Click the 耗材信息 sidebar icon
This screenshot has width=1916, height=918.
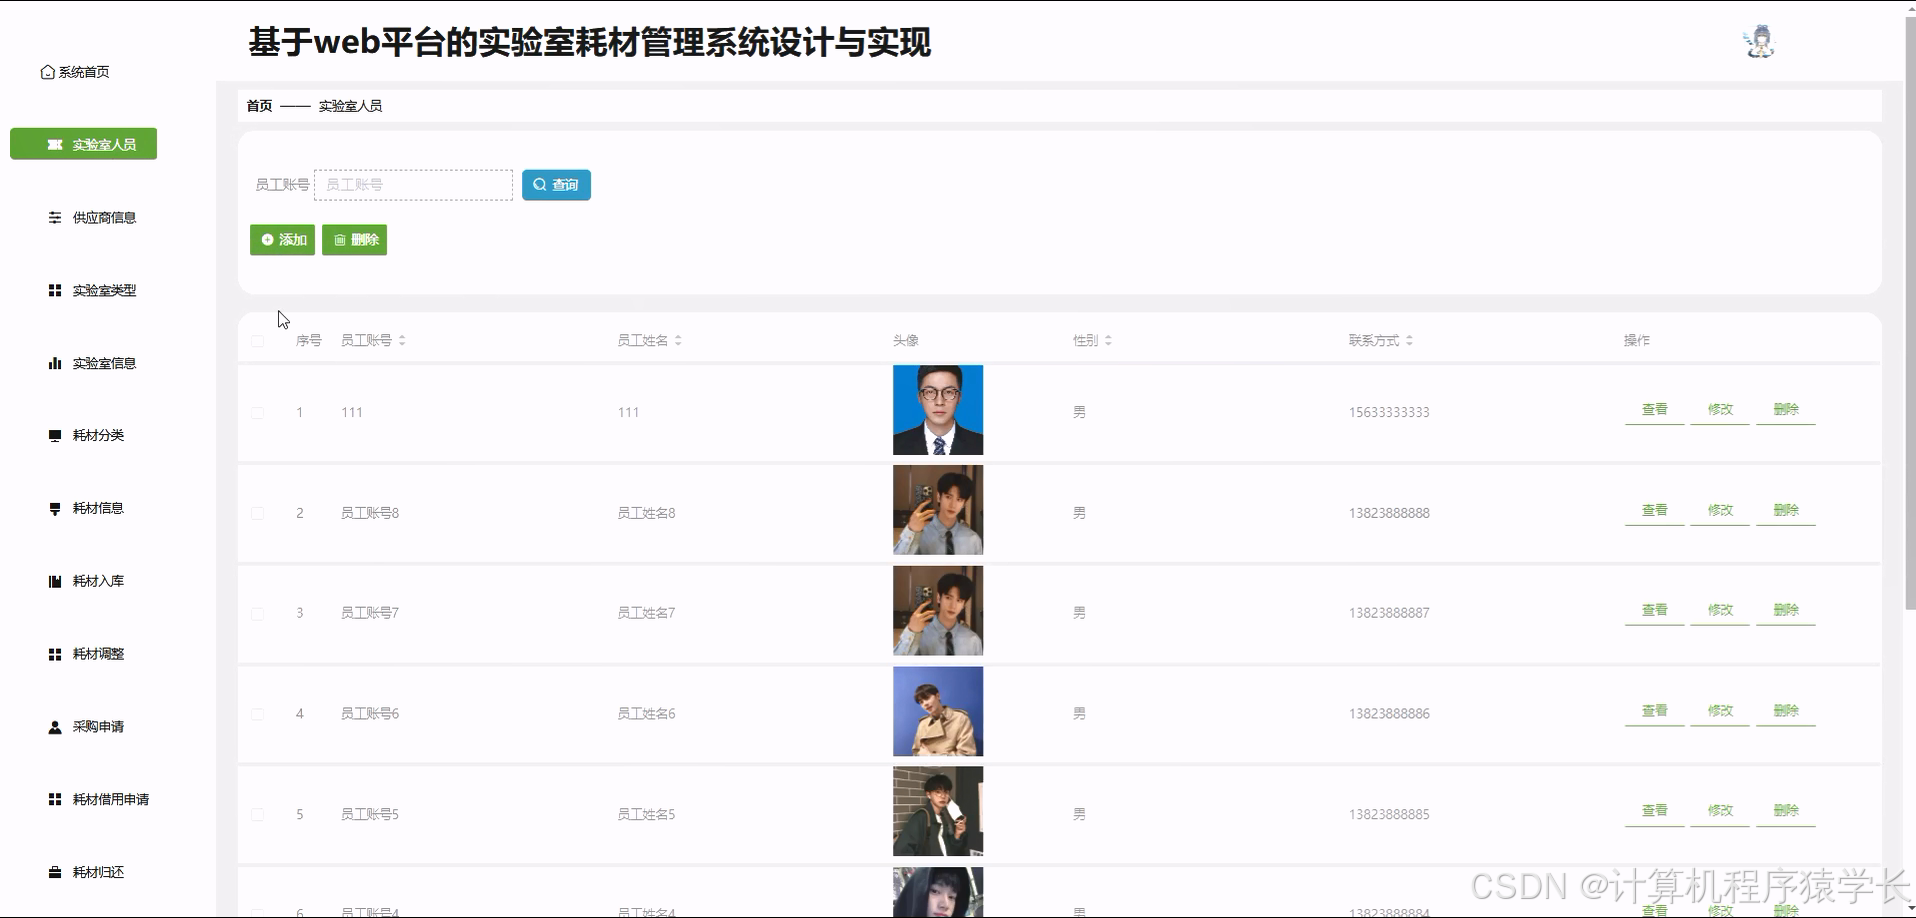pyautogui.click(x=55, y=509)
